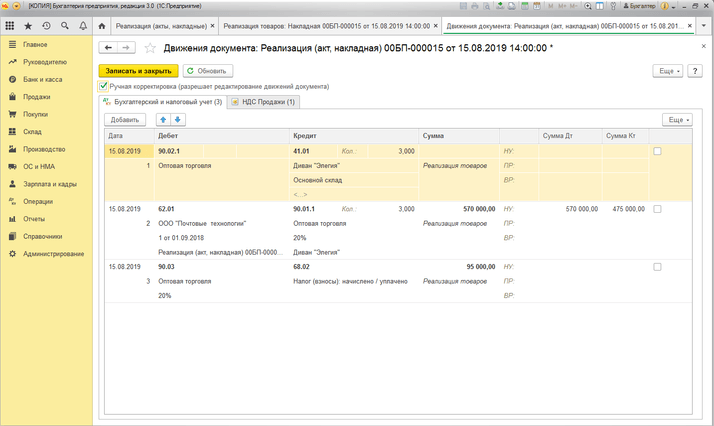Click the search magnifier icon
The height and width of the screenshot is (426, 714).
(65, 25)
